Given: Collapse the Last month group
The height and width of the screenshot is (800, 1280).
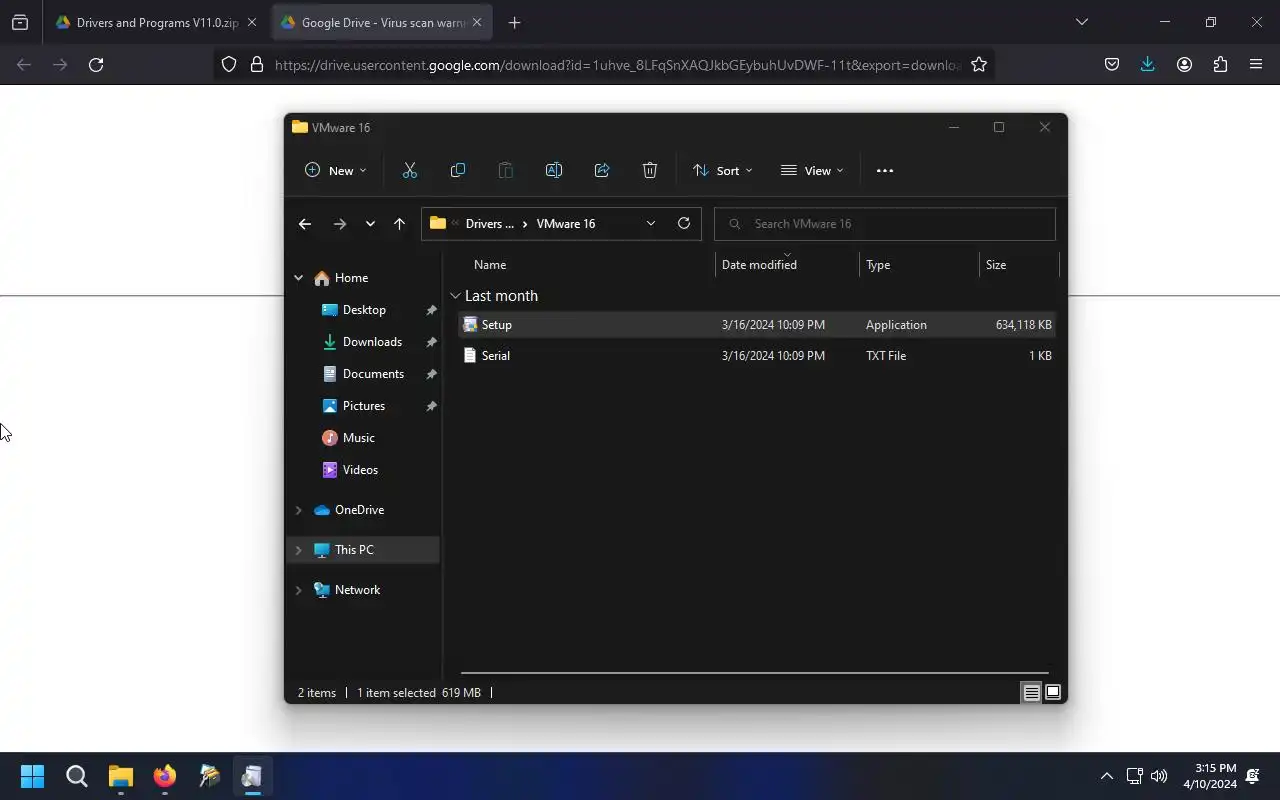Looking at the screenshot, I should (x=455, y=296).
